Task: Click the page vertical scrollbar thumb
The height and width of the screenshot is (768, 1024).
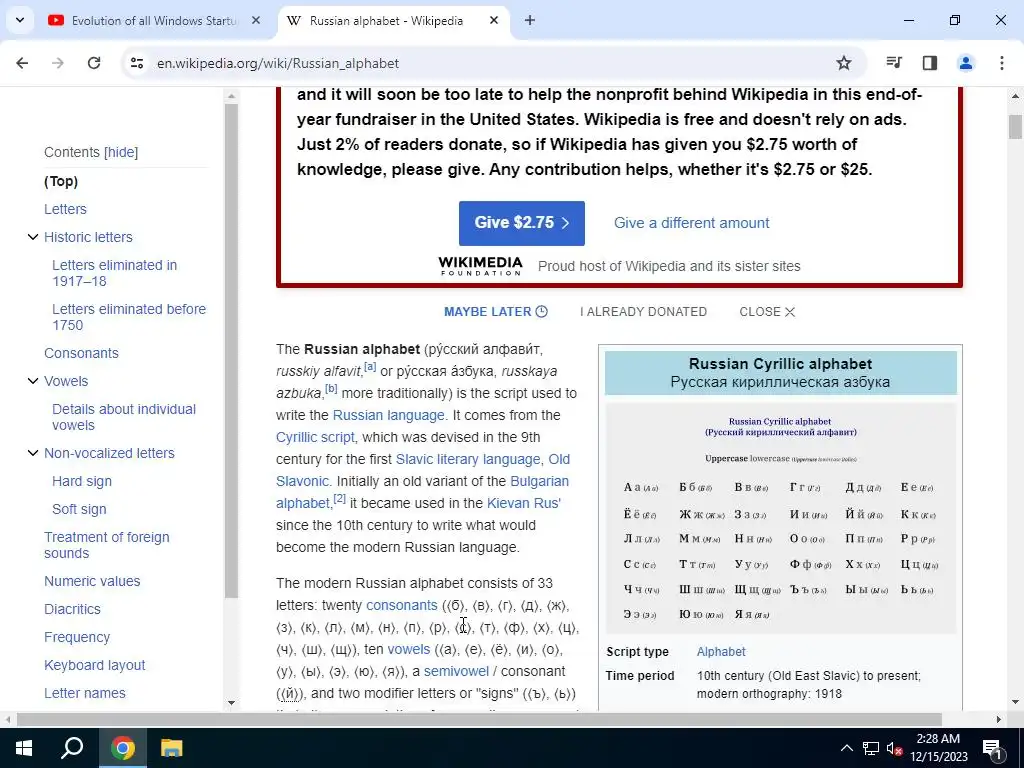Action: coord(1015,127)
